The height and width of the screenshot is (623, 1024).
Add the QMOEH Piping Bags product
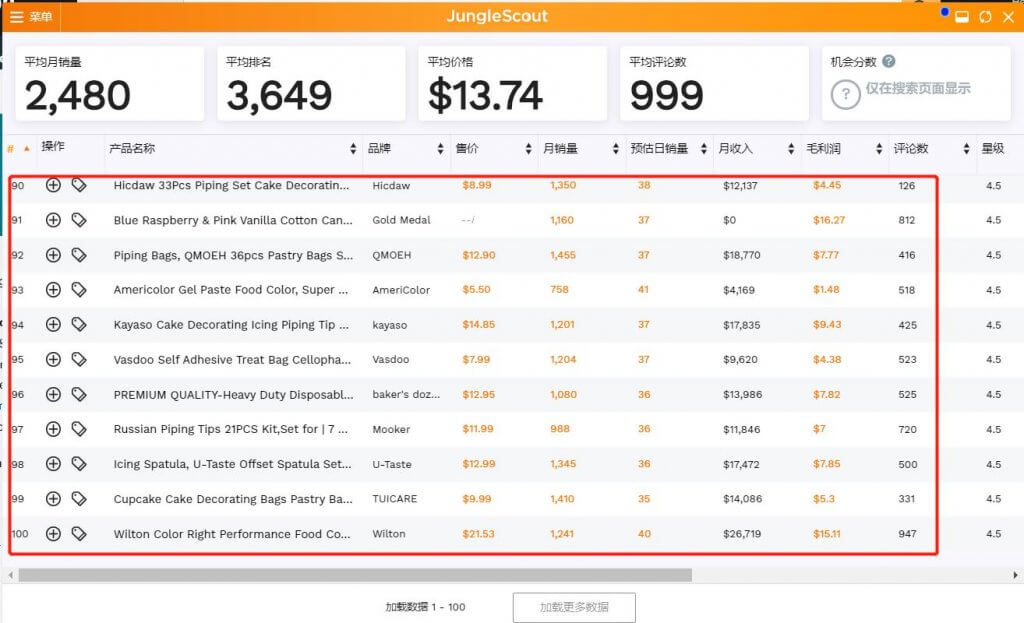pos(54,255)
